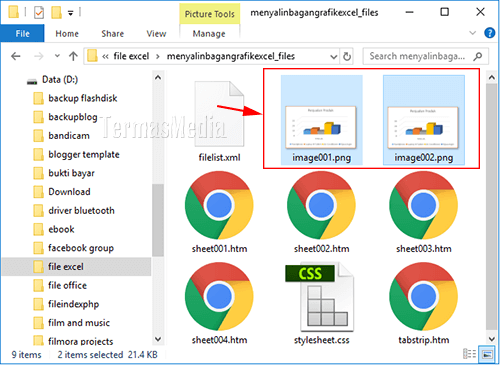Open the driver bluetooth folder
This screenshot has height=365, width=500.
click(x=81, y=210)
